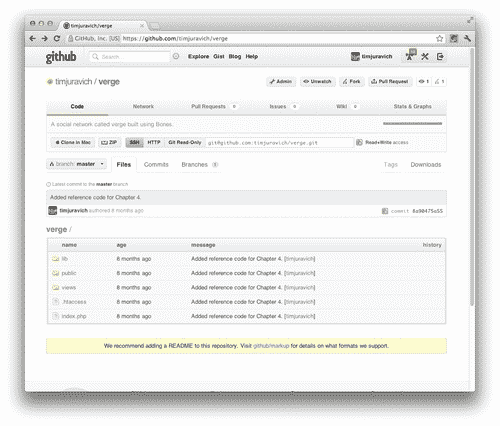The image size is (500, 426).
Task: Click the Unwatch button
Action: [318, 81]
